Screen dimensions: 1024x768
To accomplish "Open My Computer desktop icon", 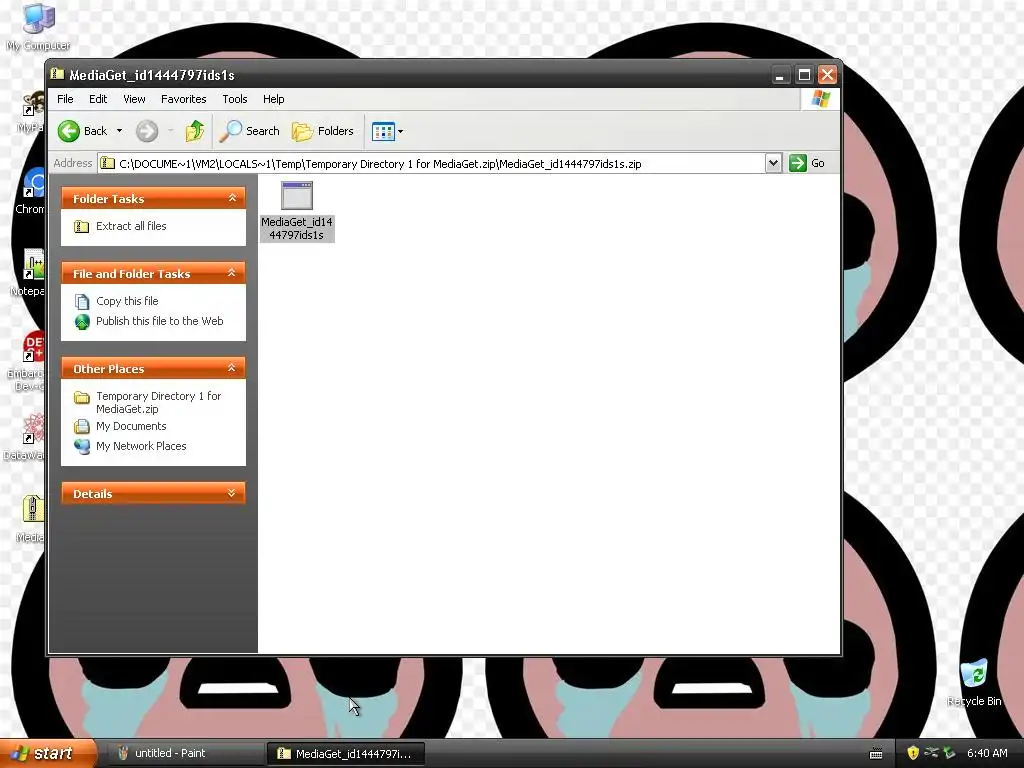I will (x=39, y=27).
